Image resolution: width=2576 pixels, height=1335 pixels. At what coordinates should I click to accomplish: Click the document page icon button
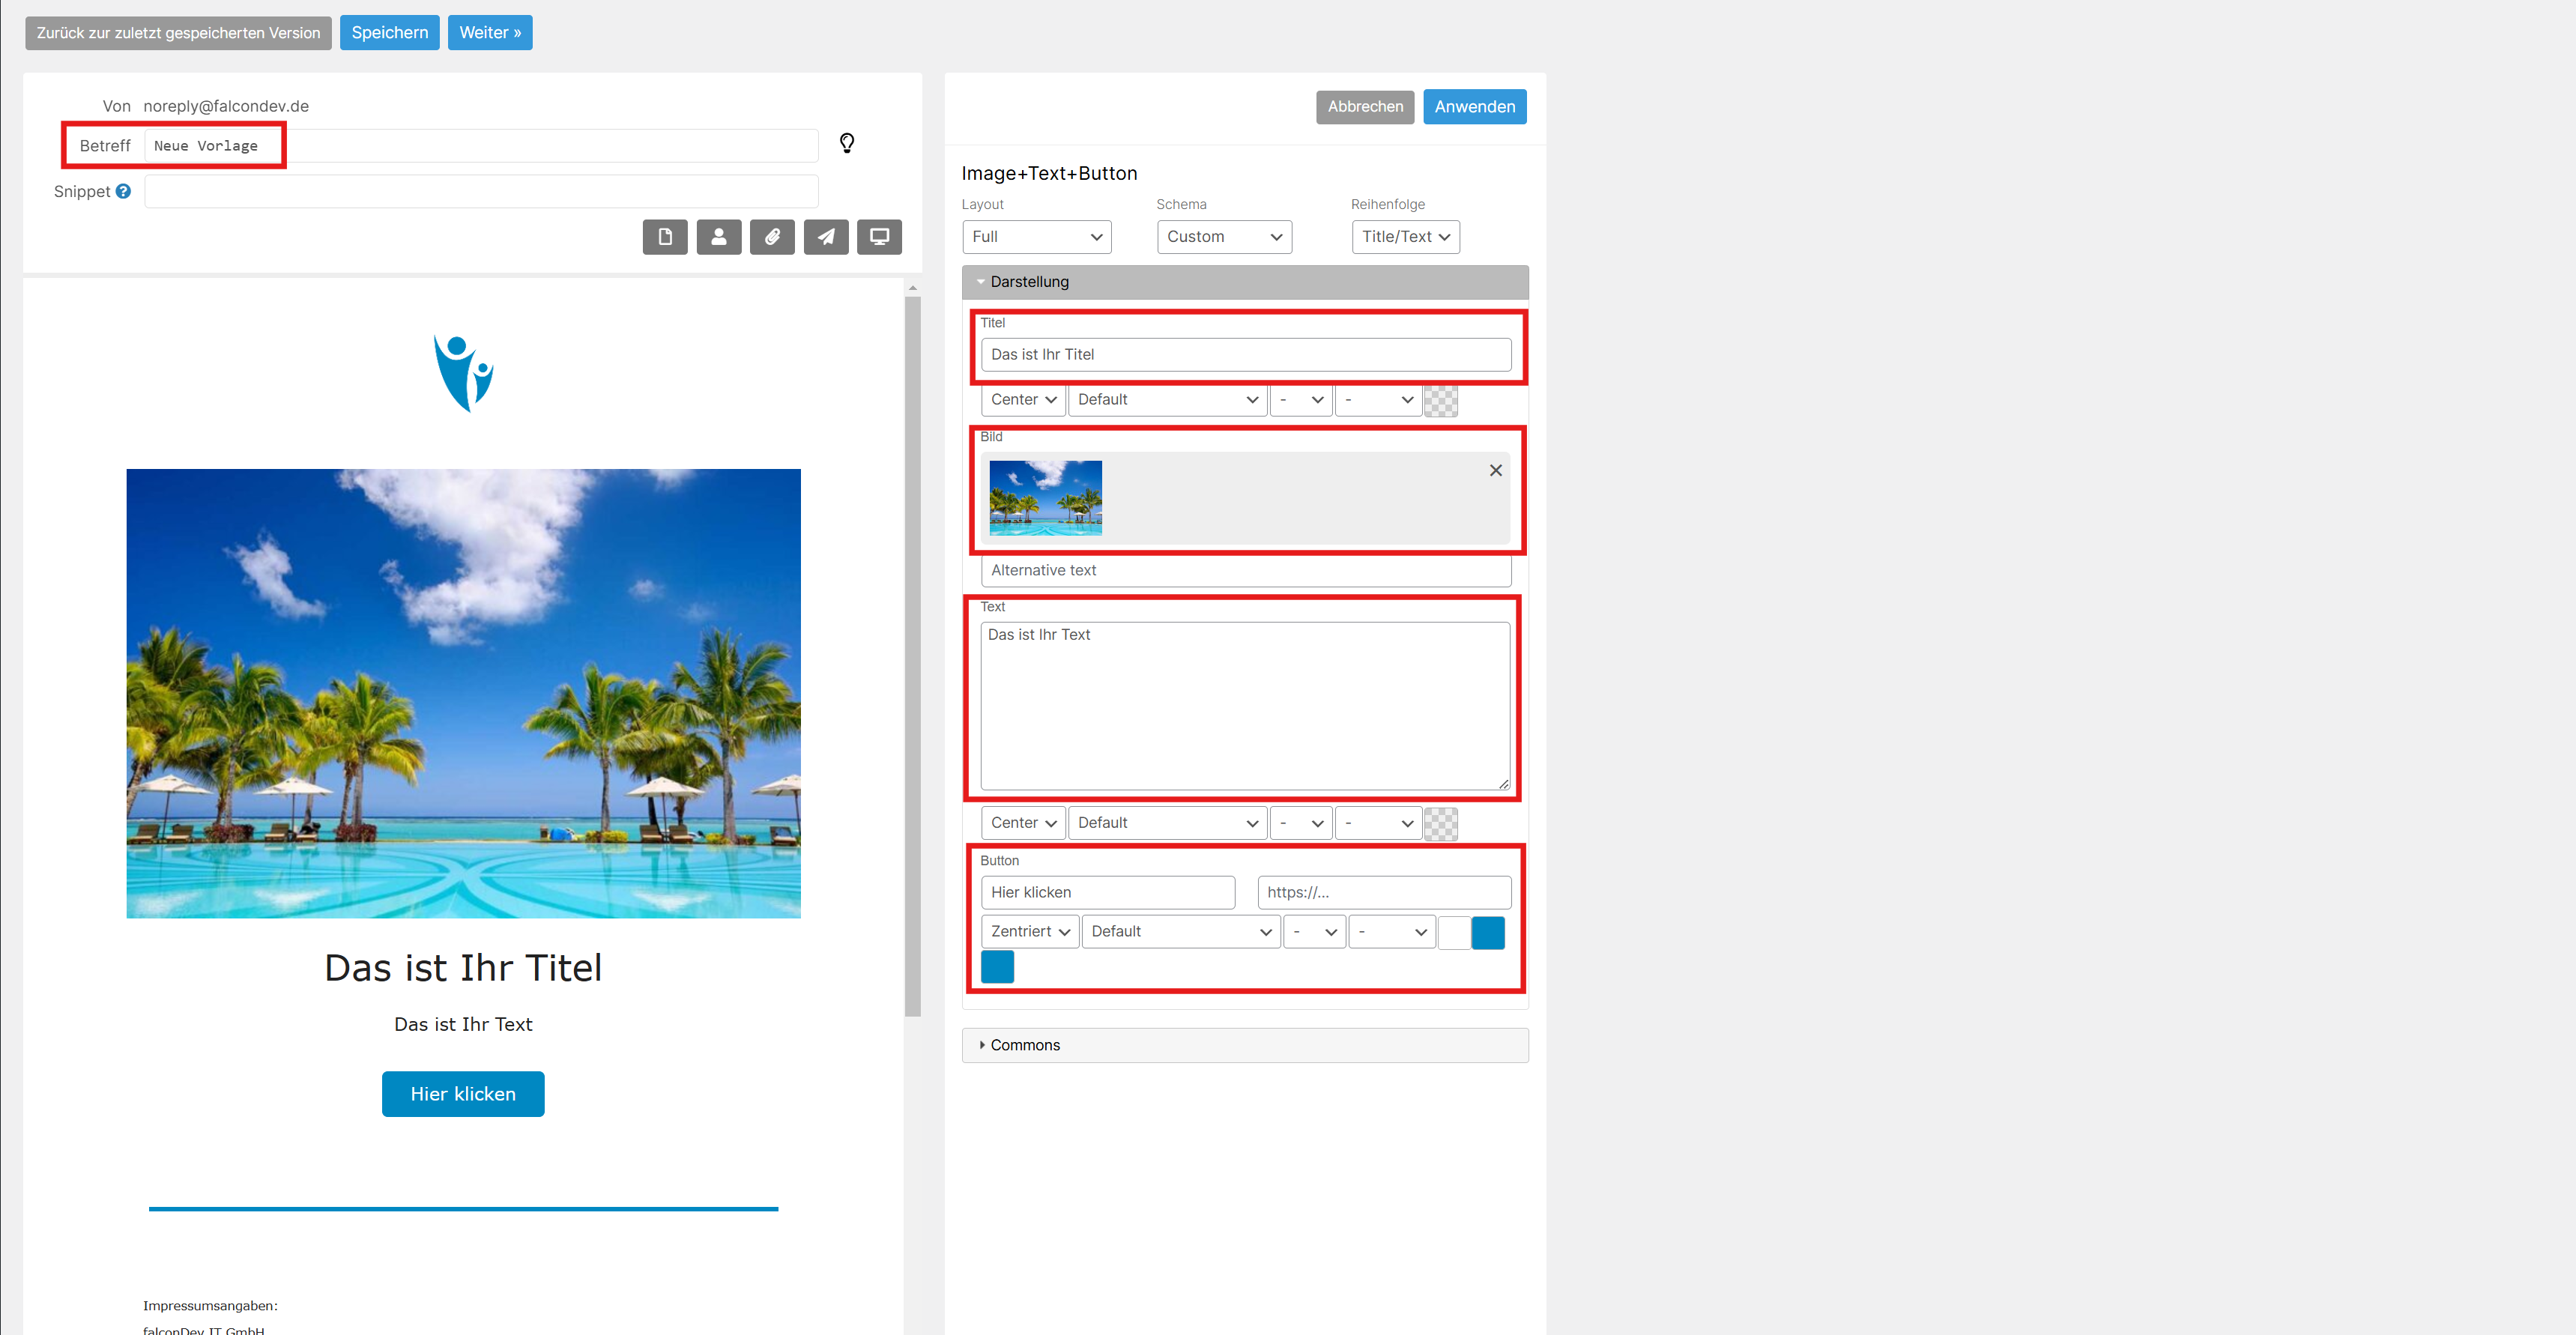click(x=665, y=237)
